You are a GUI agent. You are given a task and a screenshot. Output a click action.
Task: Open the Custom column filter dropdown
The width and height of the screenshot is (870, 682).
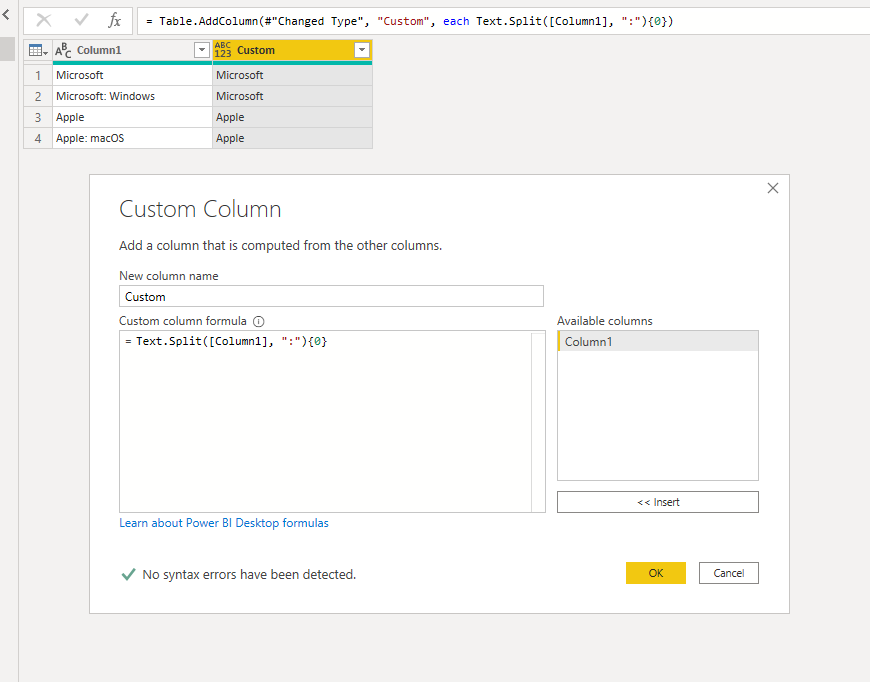(362, 50)
